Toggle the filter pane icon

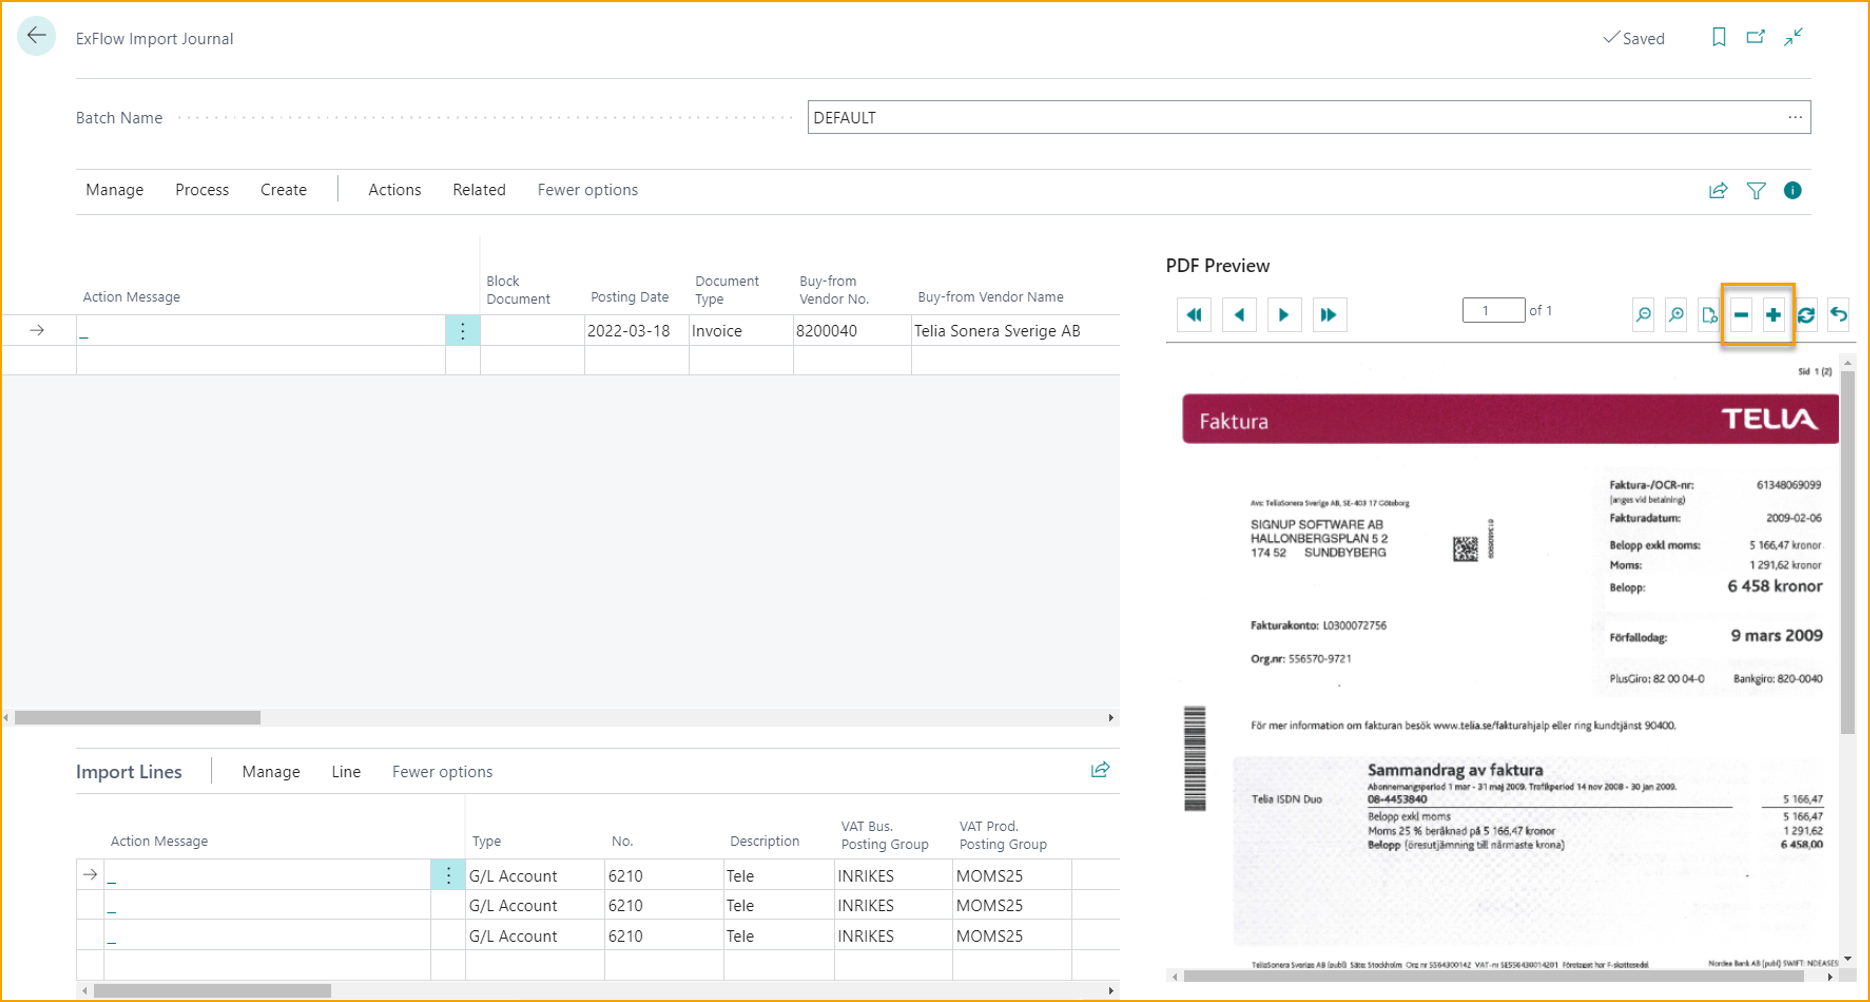click(1756, 190)
